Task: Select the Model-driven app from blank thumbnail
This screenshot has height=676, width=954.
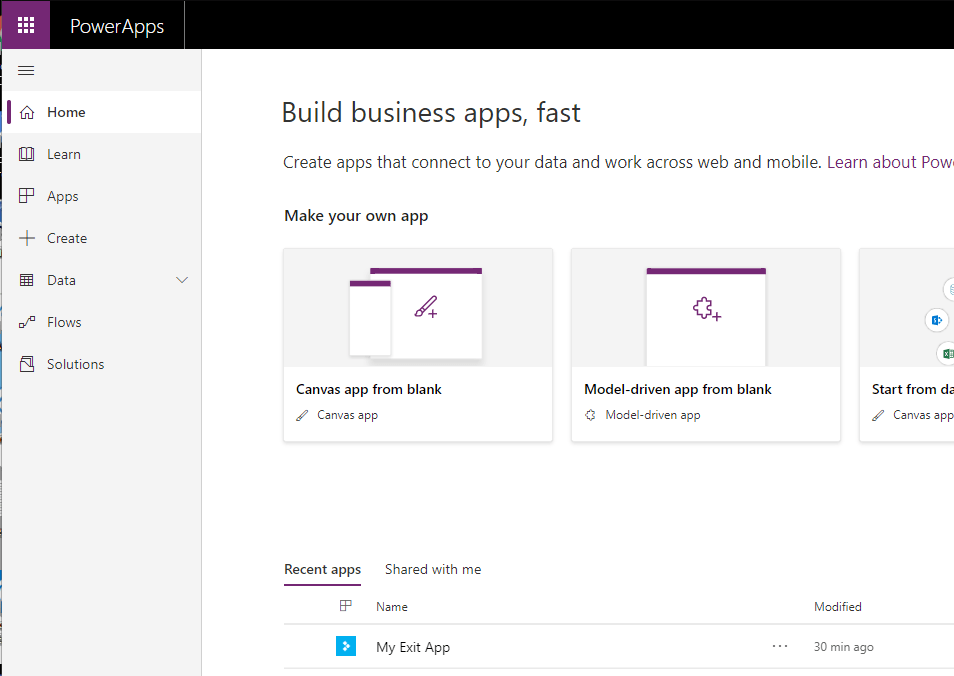Action: [x=706, y=308]
